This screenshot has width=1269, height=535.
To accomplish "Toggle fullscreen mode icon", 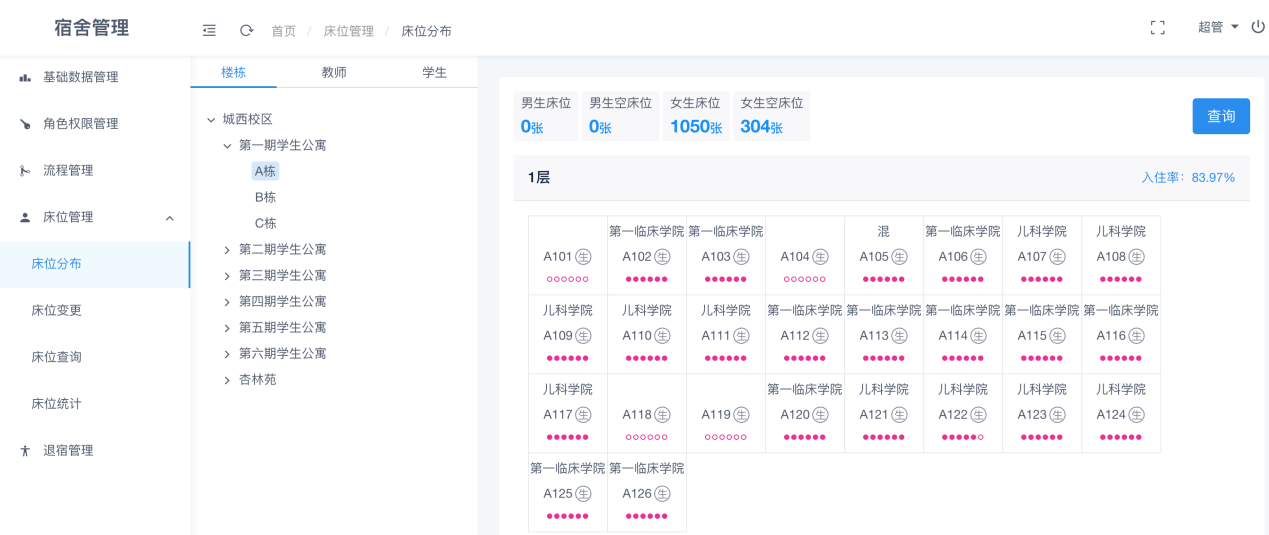I will point(1158,28).
